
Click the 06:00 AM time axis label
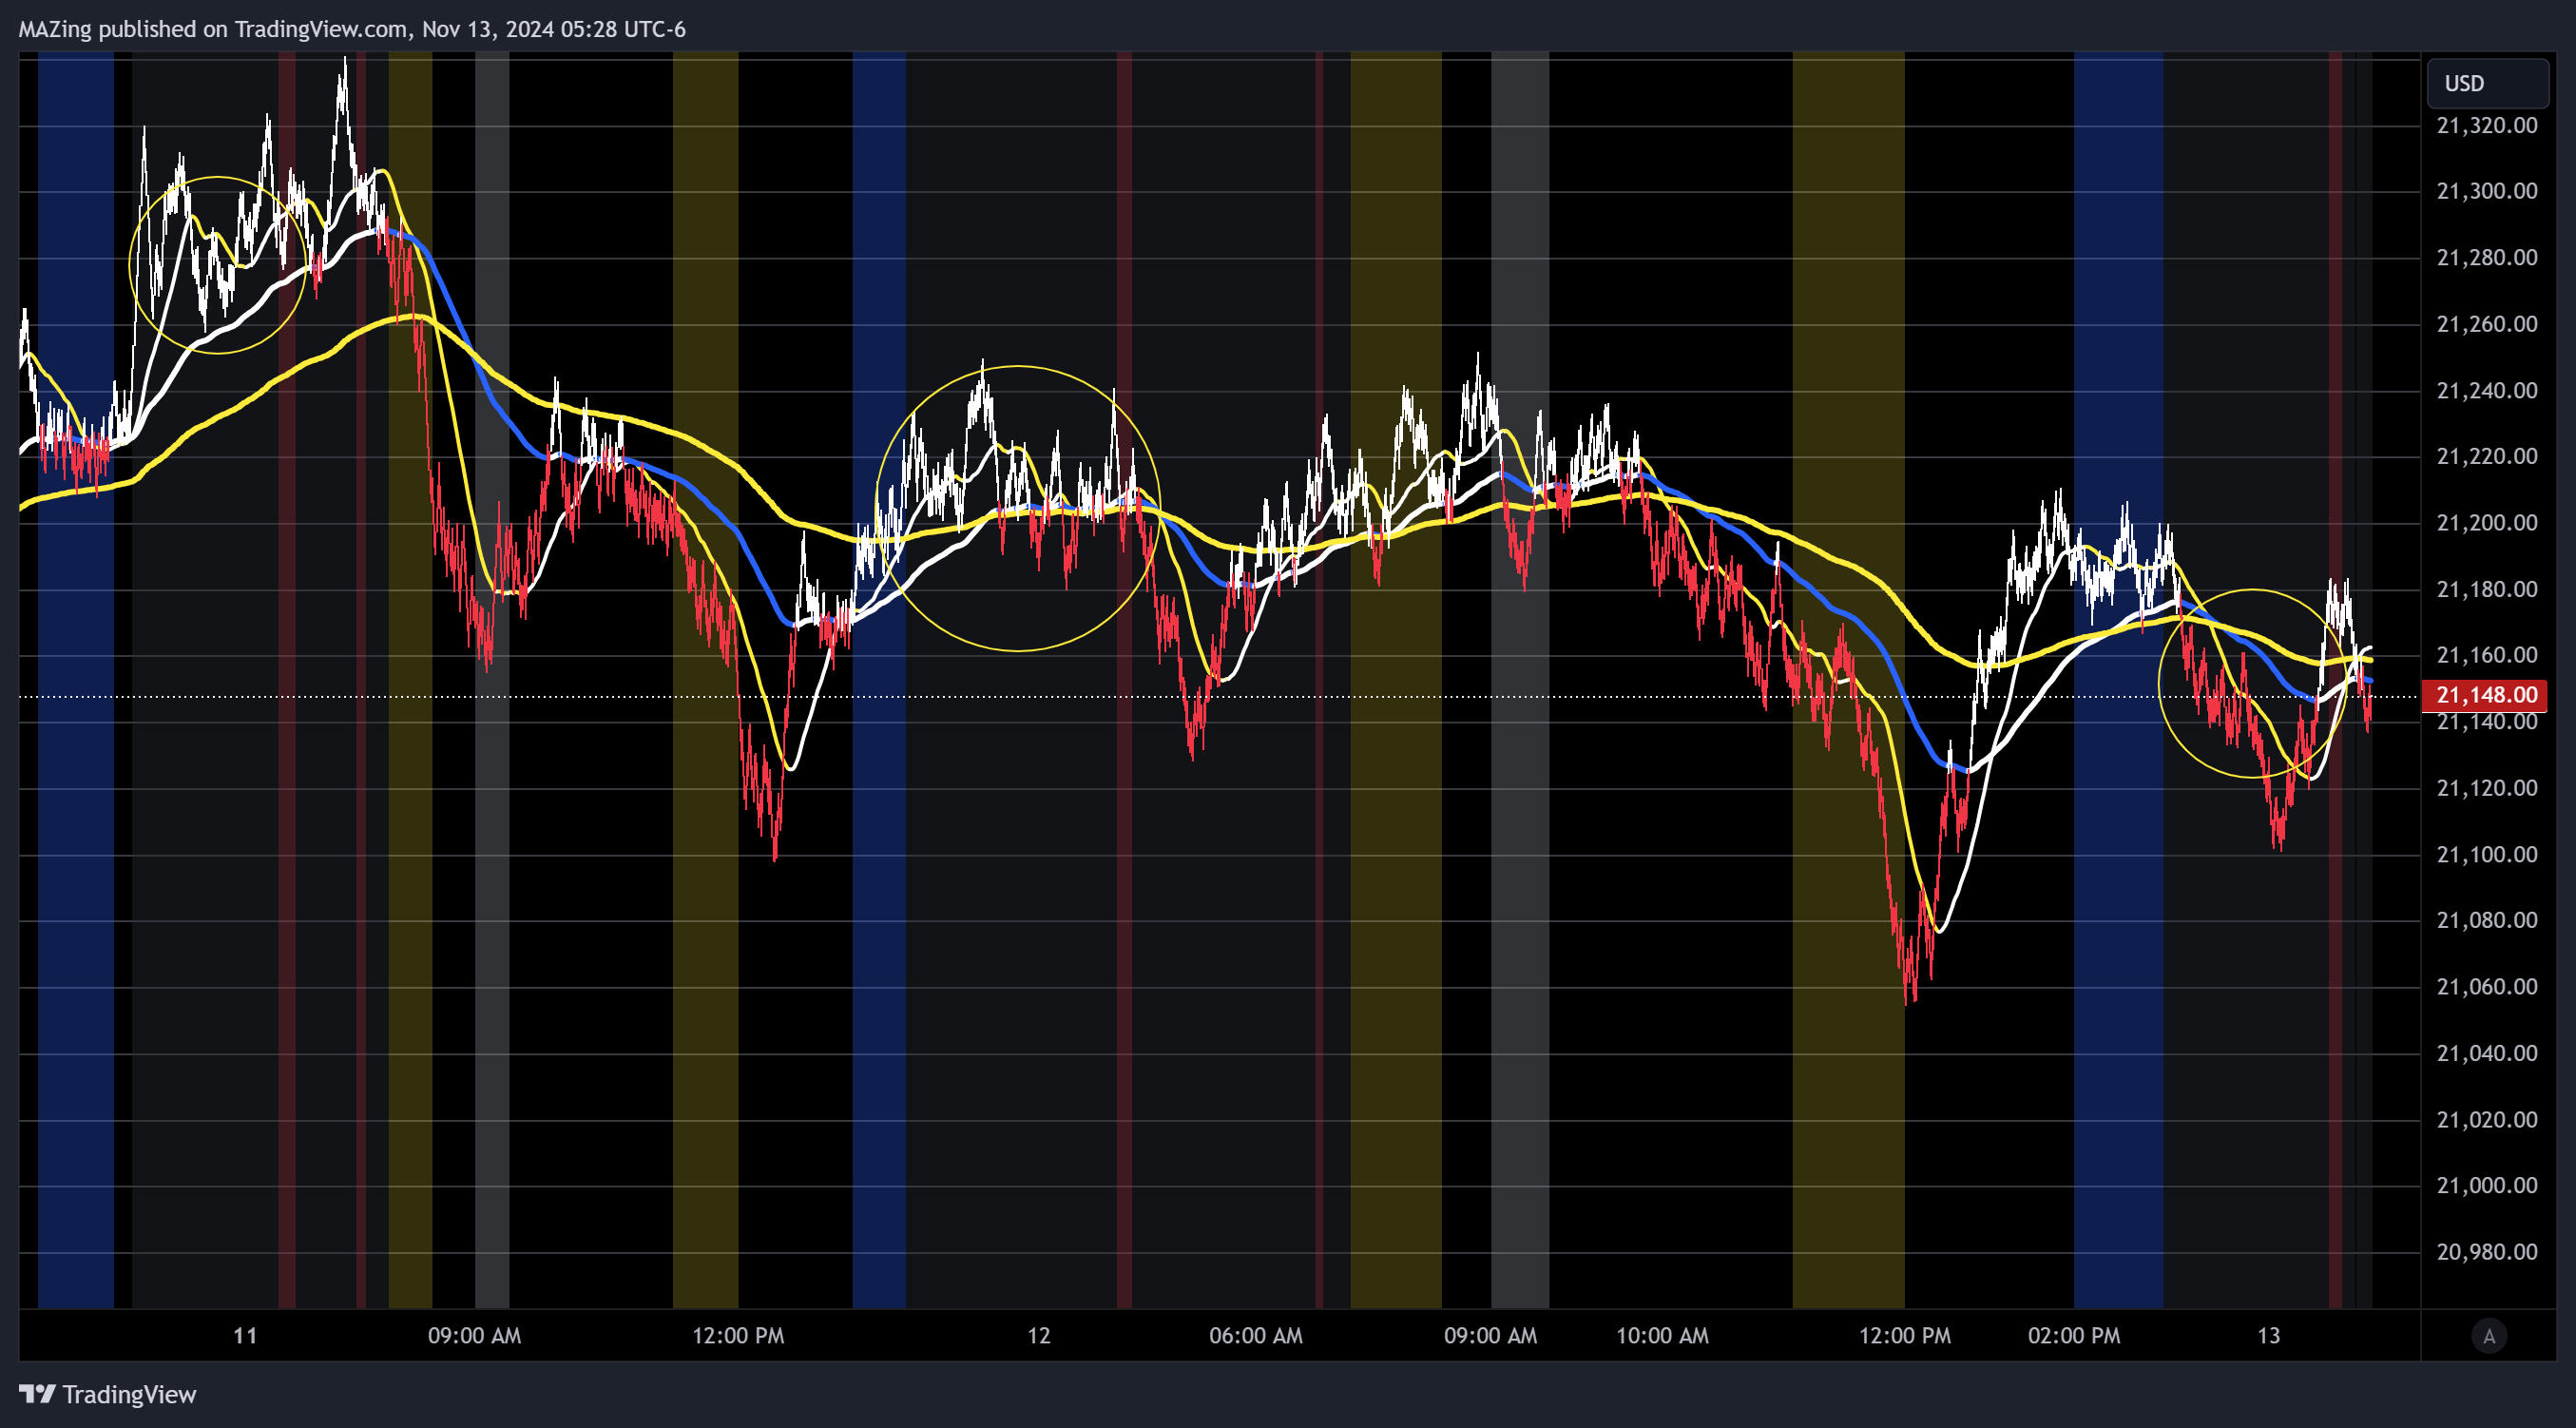(1255, 1335)
